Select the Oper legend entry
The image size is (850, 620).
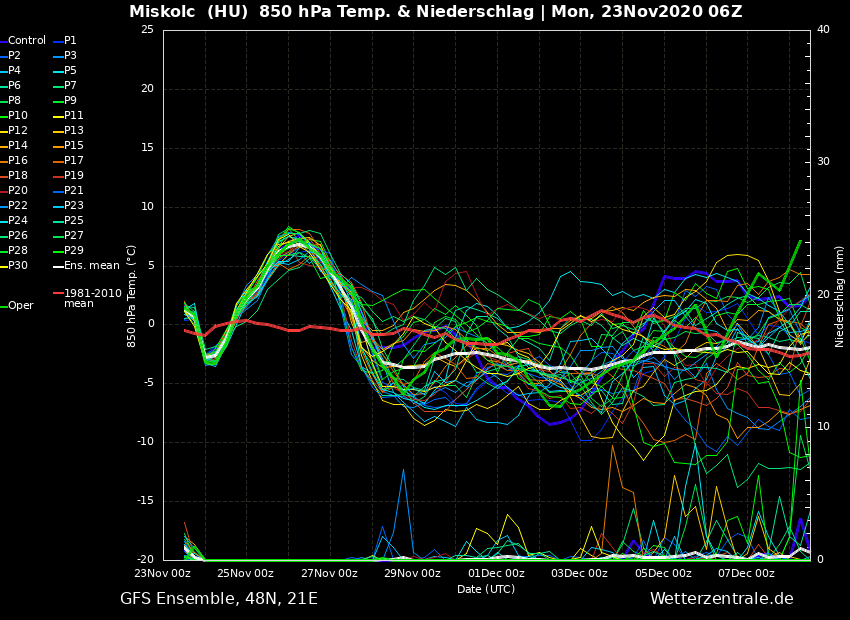21,306
